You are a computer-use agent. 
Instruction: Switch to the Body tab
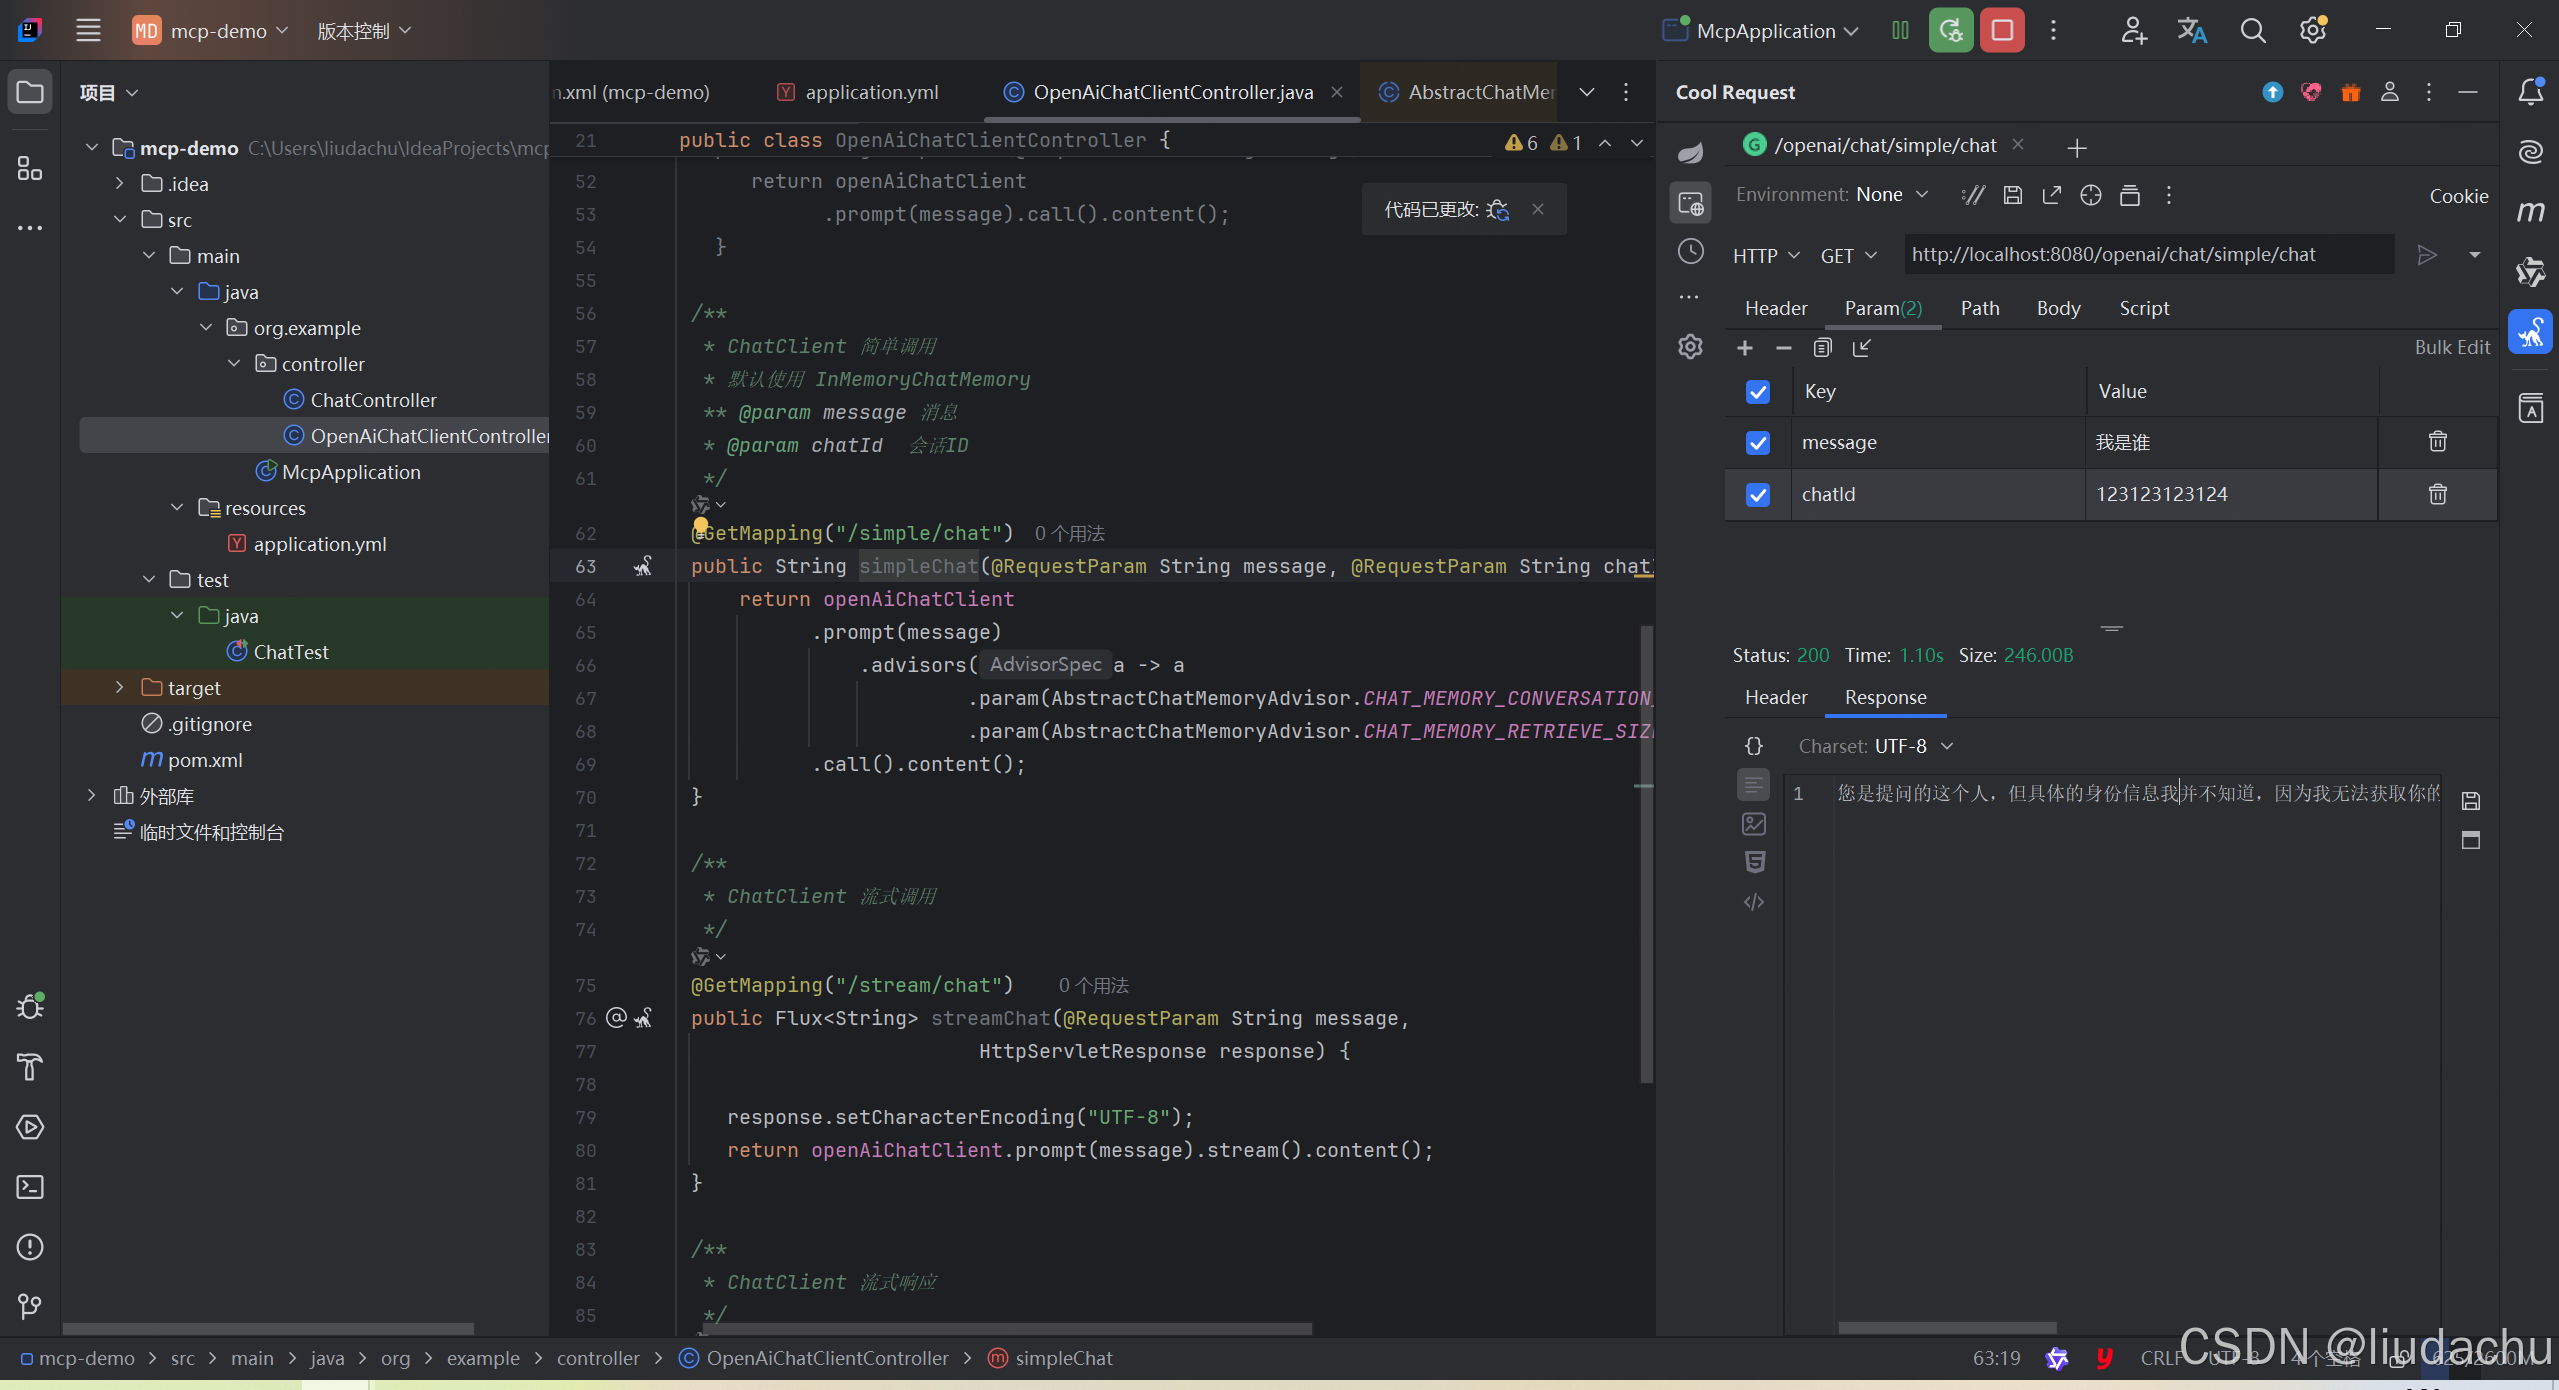[2058, 308]
